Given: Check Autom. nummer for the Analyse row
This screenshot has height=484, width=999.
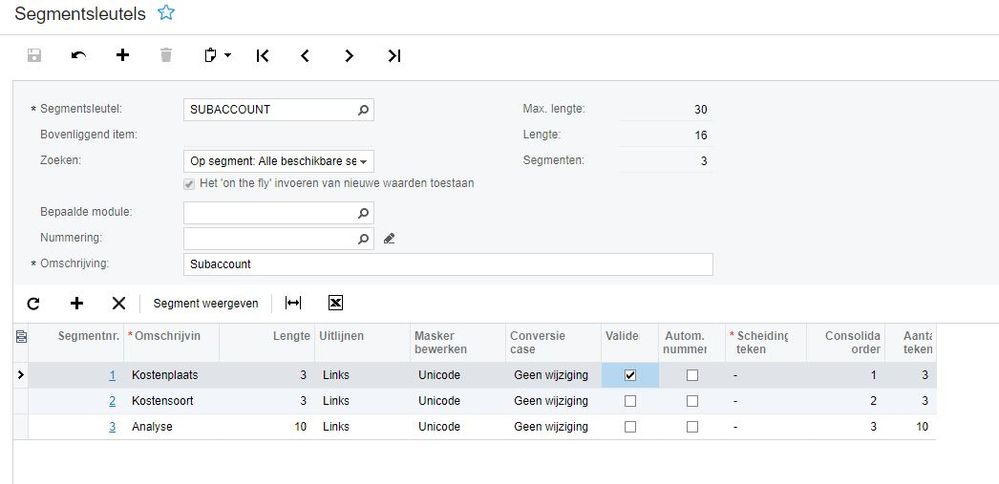Looking at the screenshot, I should click(x=691, y=426).
